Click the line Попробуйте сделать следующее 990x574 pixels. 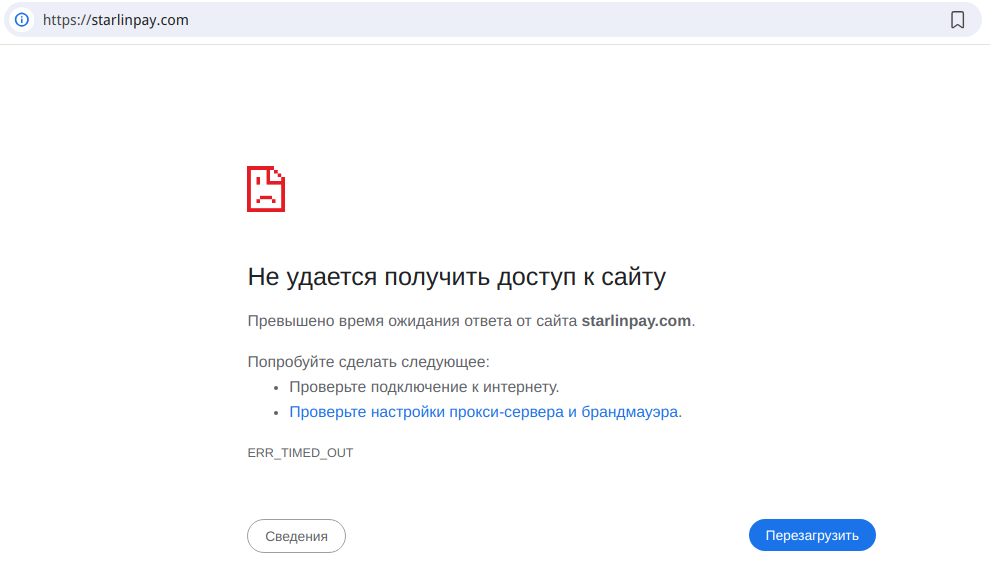(369, 362)
